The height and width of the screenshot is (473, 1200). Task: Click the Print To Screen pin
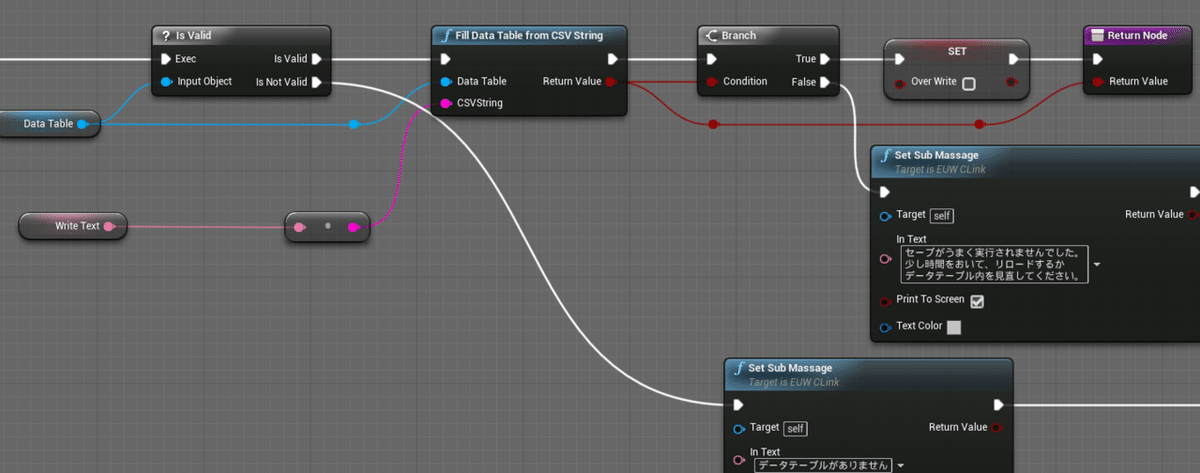885,301
